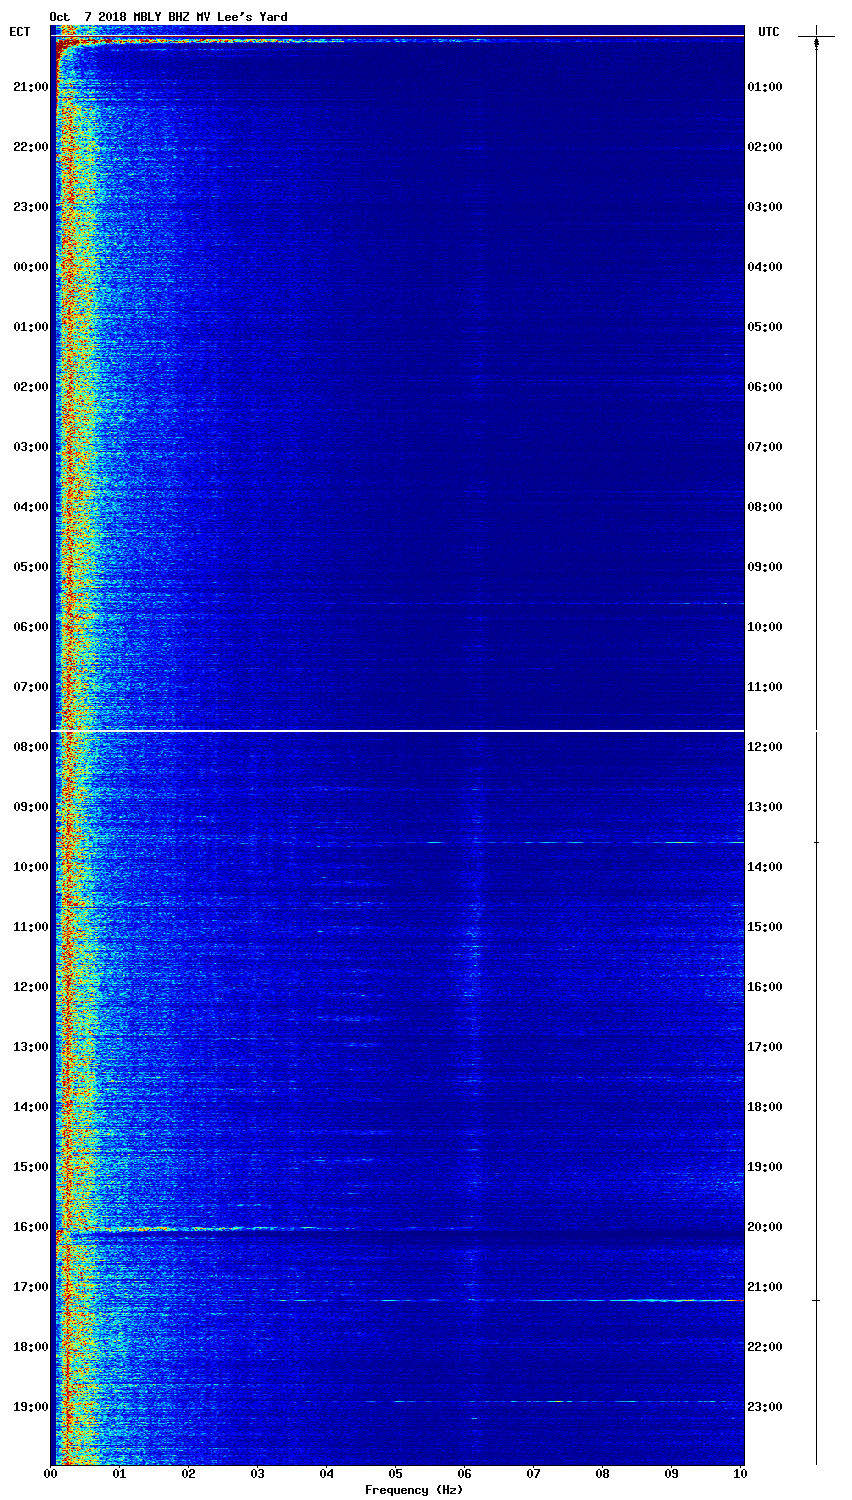The height and width of the screenshot is (1500, 852).
Task: Click 13:00 on the ECT time axis
Action: pos(30,1047)
